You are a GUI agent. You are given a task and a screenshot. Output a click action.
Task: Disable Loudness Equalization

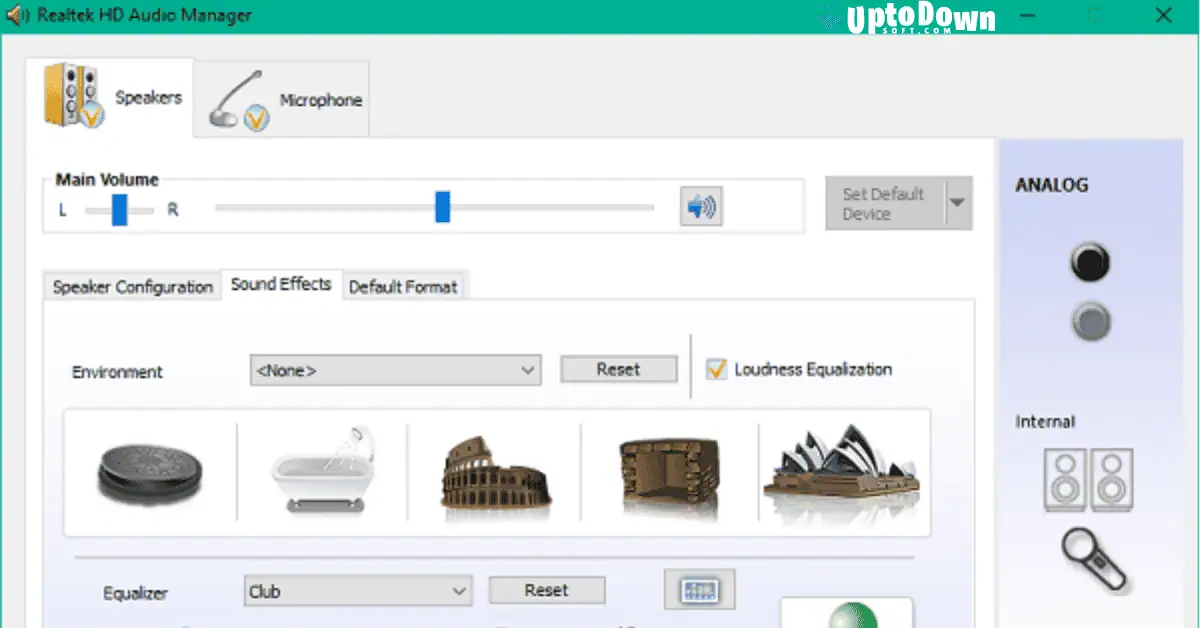717,369
